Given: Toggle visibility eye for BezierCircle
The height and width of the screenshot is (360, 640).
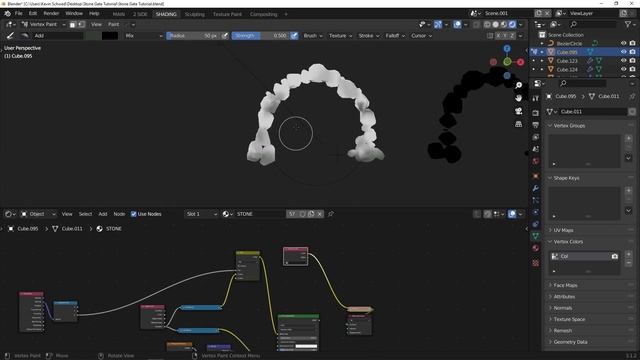Looking at the screenshot, I should tap(623, 43).
